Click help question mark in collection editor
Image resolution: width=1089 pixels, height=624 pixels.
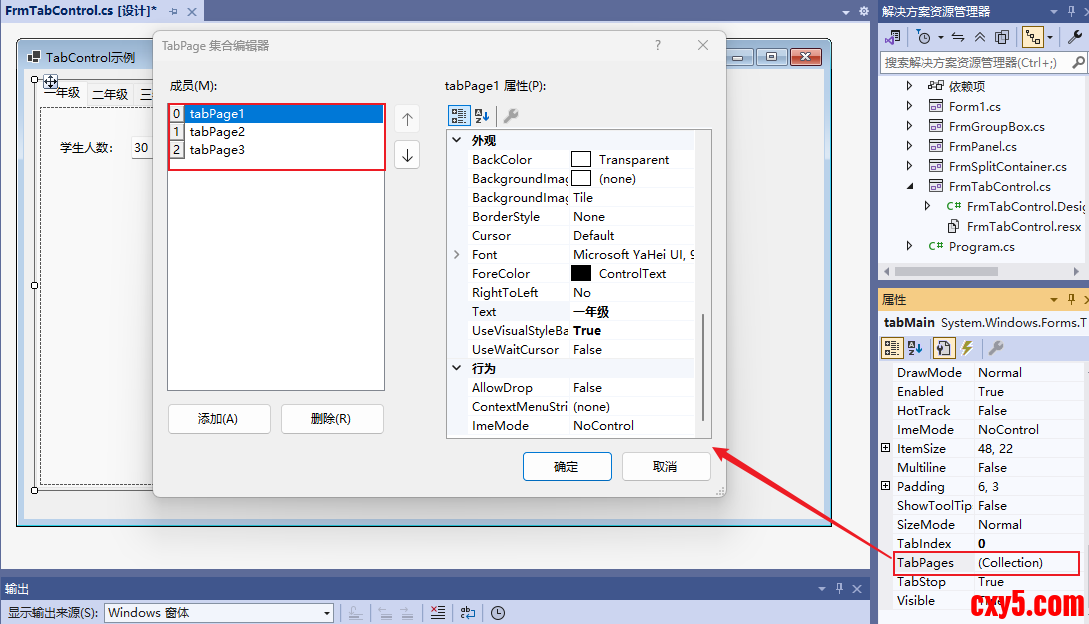[658, 45]
